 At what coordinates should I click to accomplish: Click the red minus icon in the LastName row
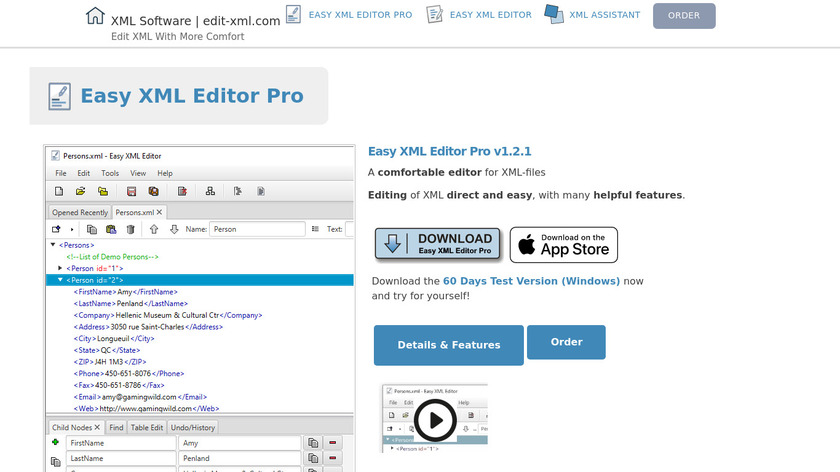coord(333,459)
